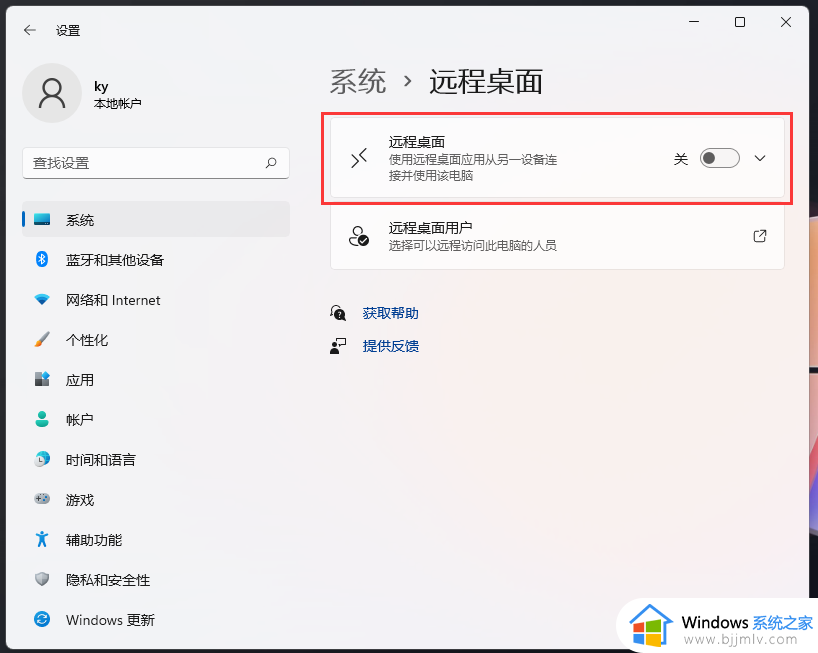The image size is (818, 653).
Task: Click the 查找设置 search field
Action: [x=155, y=163]
